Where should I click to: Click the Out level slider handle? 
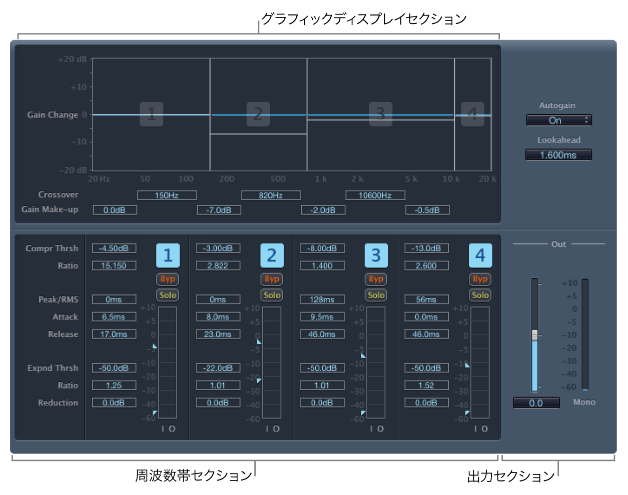point(535,335)
